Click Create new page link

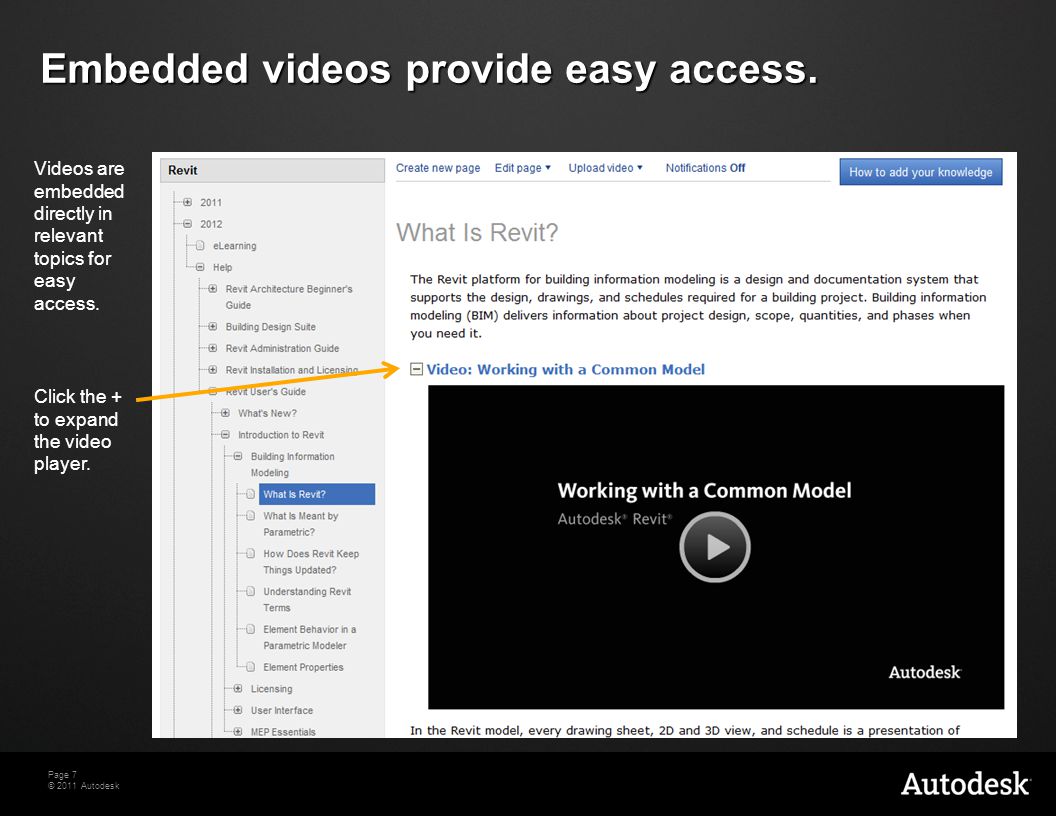click(x=438, y=168)
